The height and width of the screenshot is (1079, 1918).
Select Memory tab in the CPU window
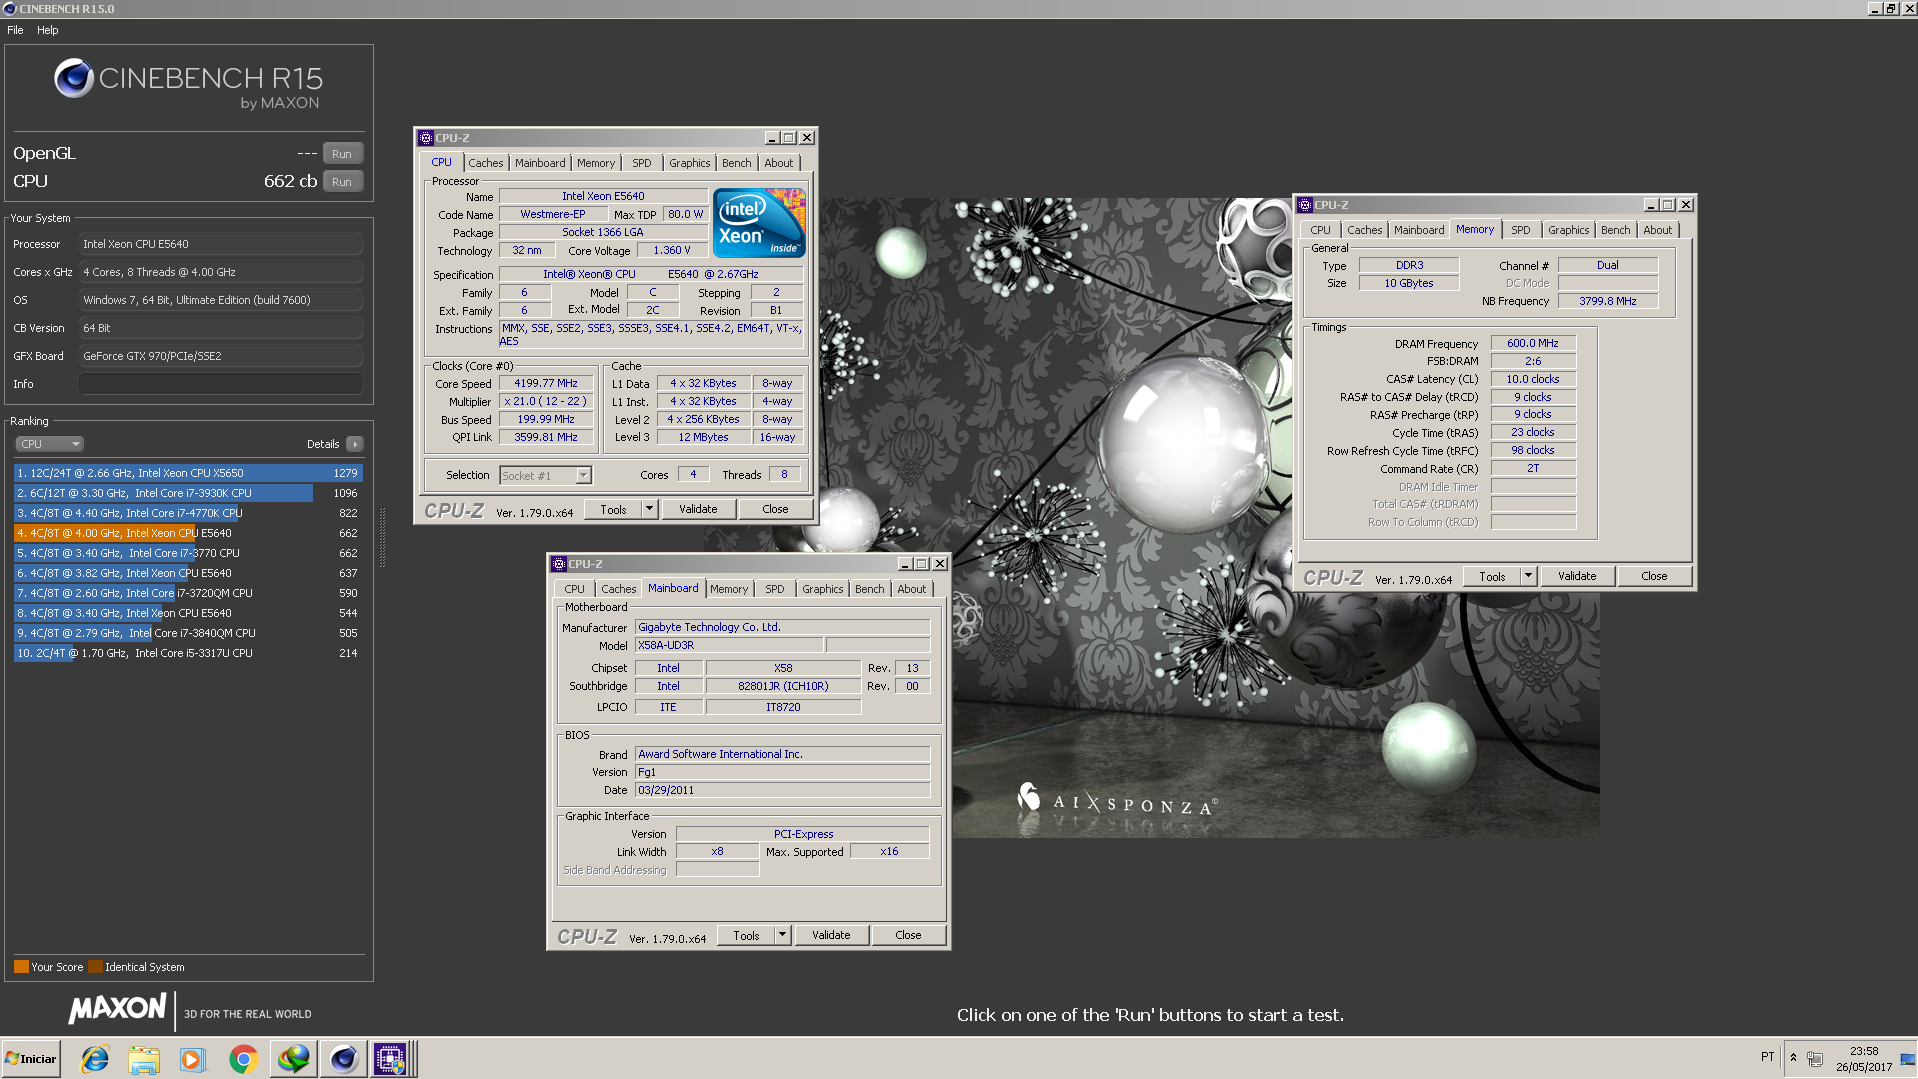(596, 163)
